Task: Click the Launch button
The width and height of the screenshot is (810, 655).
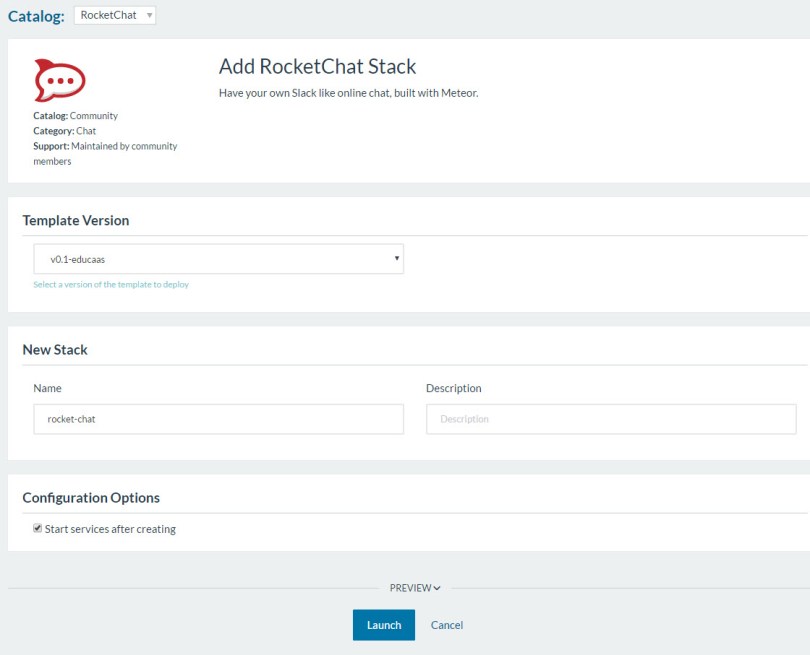Action: click(383, 625)
